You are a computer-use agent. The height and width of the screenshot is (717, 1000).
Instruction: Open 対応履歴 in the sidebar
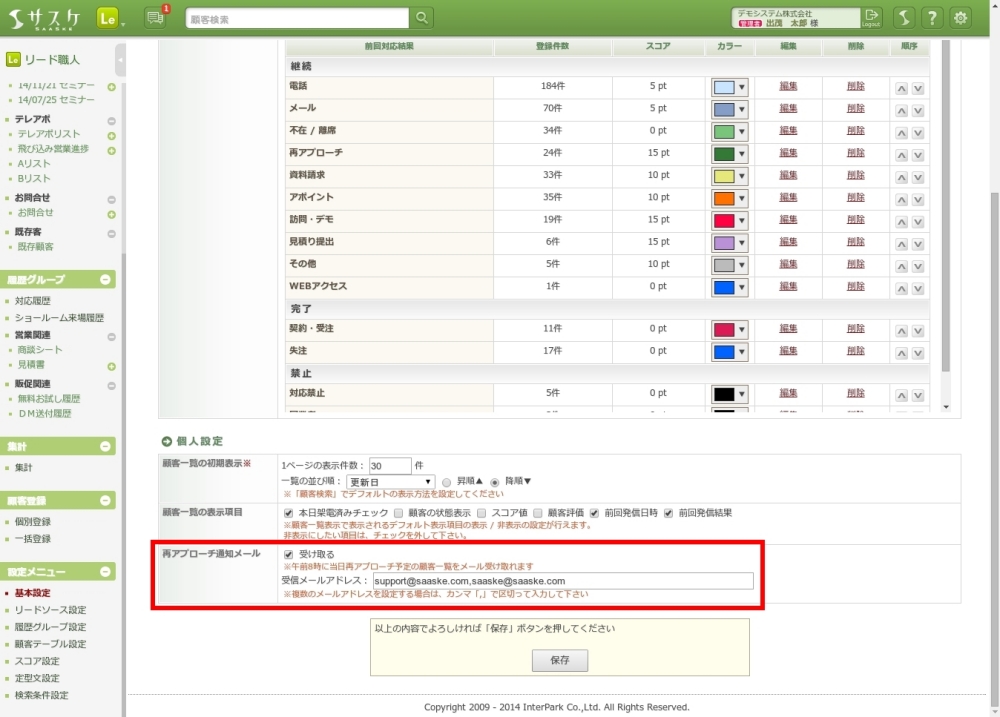(33, 301)
